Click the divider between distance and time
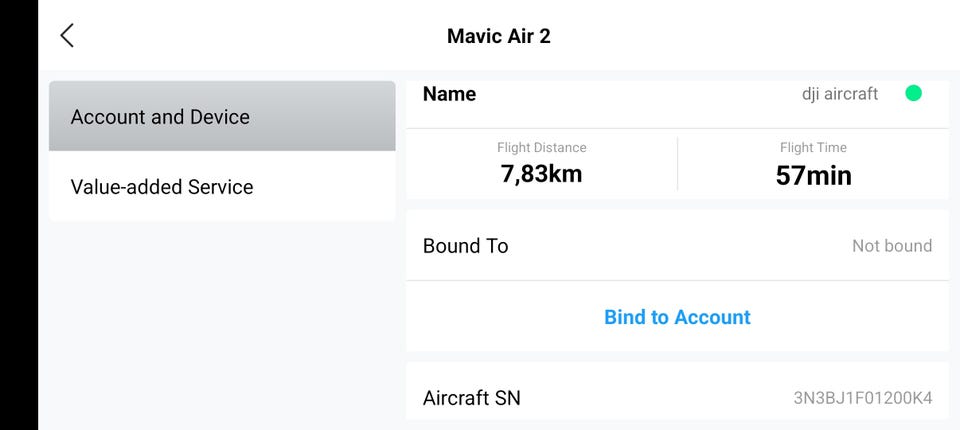The height and width of the screenshot is (430, 960). (x=677, y=163)
